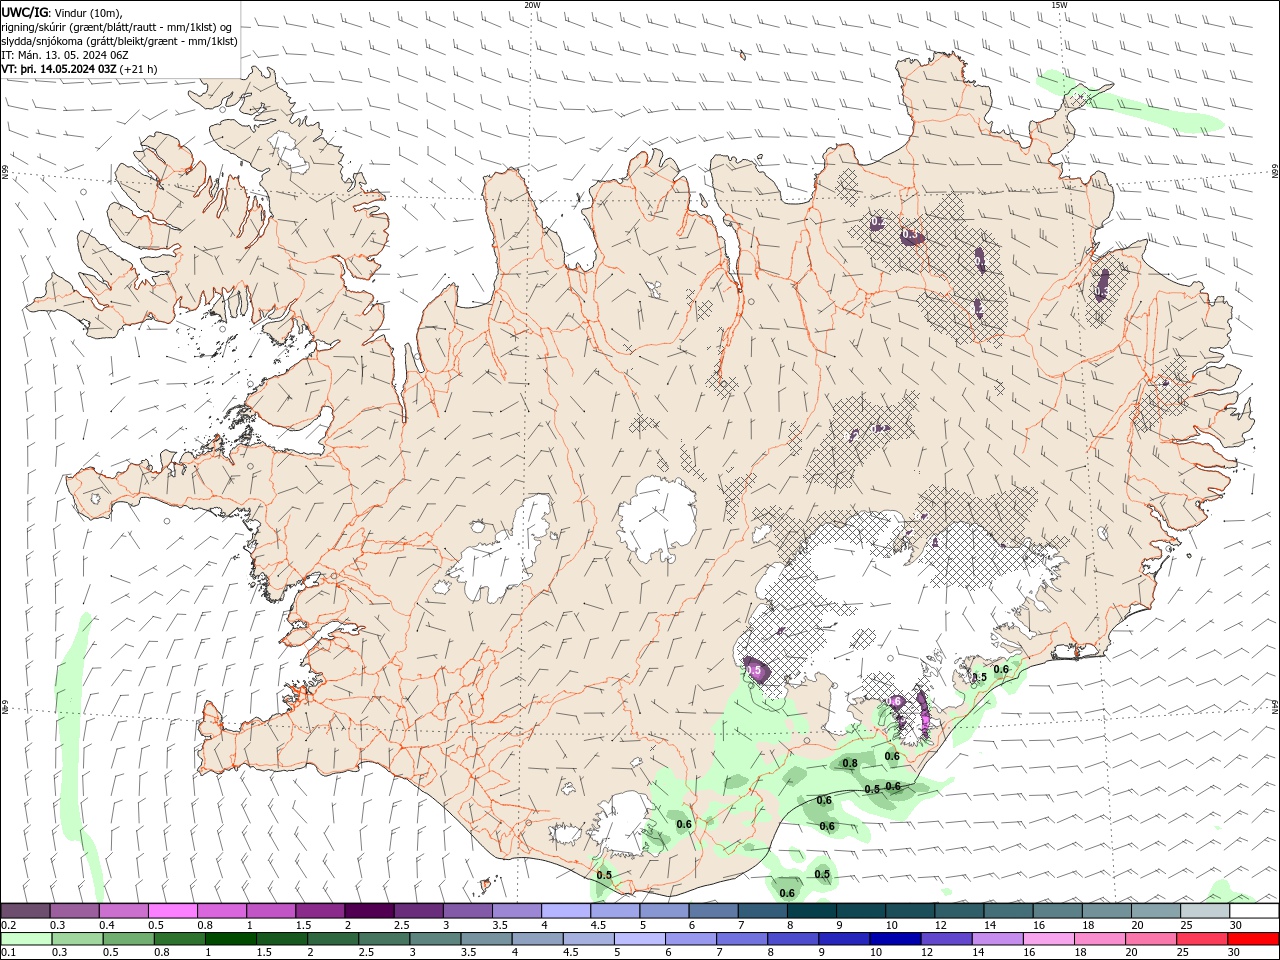
Task: Pick lower legend swatch between 0.3 and 0.5
Action: [77, 939]
